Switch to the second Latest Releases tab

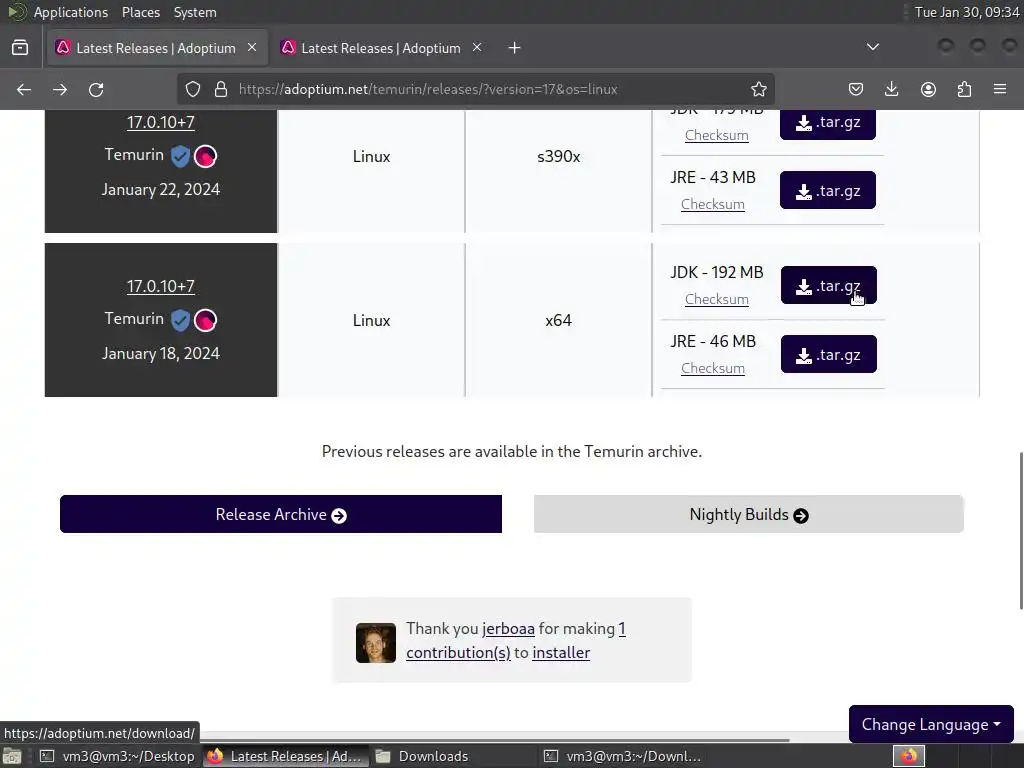[x=381, y=48]
